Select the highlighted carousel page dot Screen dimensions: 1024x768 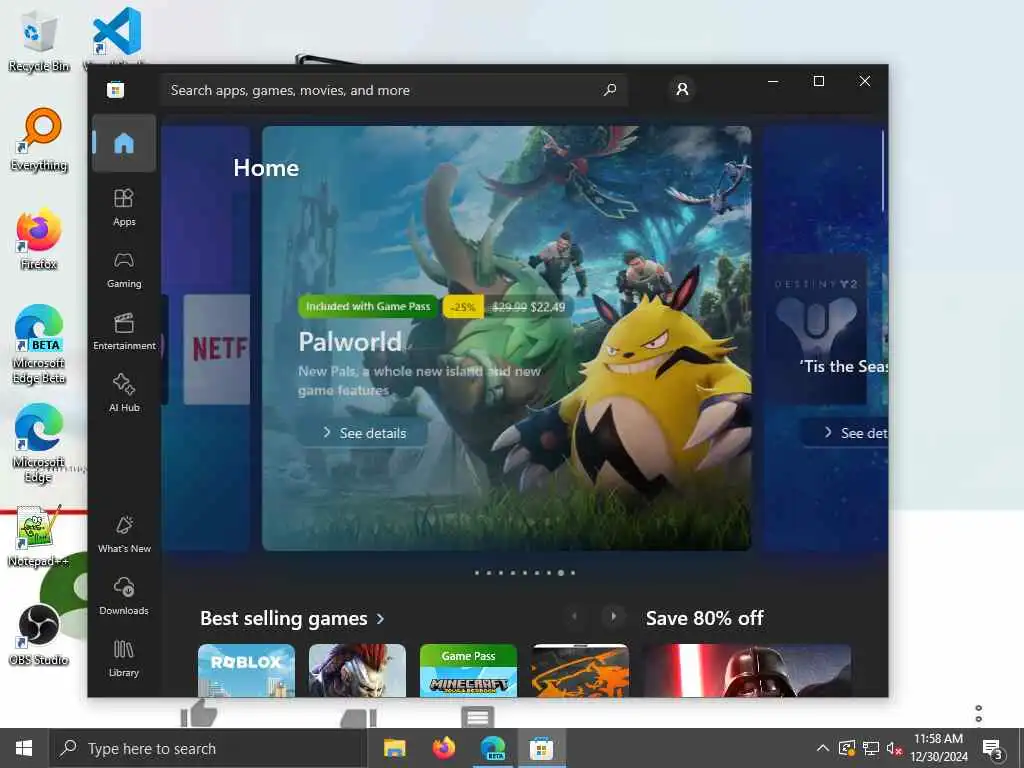[x=560, y=573]
